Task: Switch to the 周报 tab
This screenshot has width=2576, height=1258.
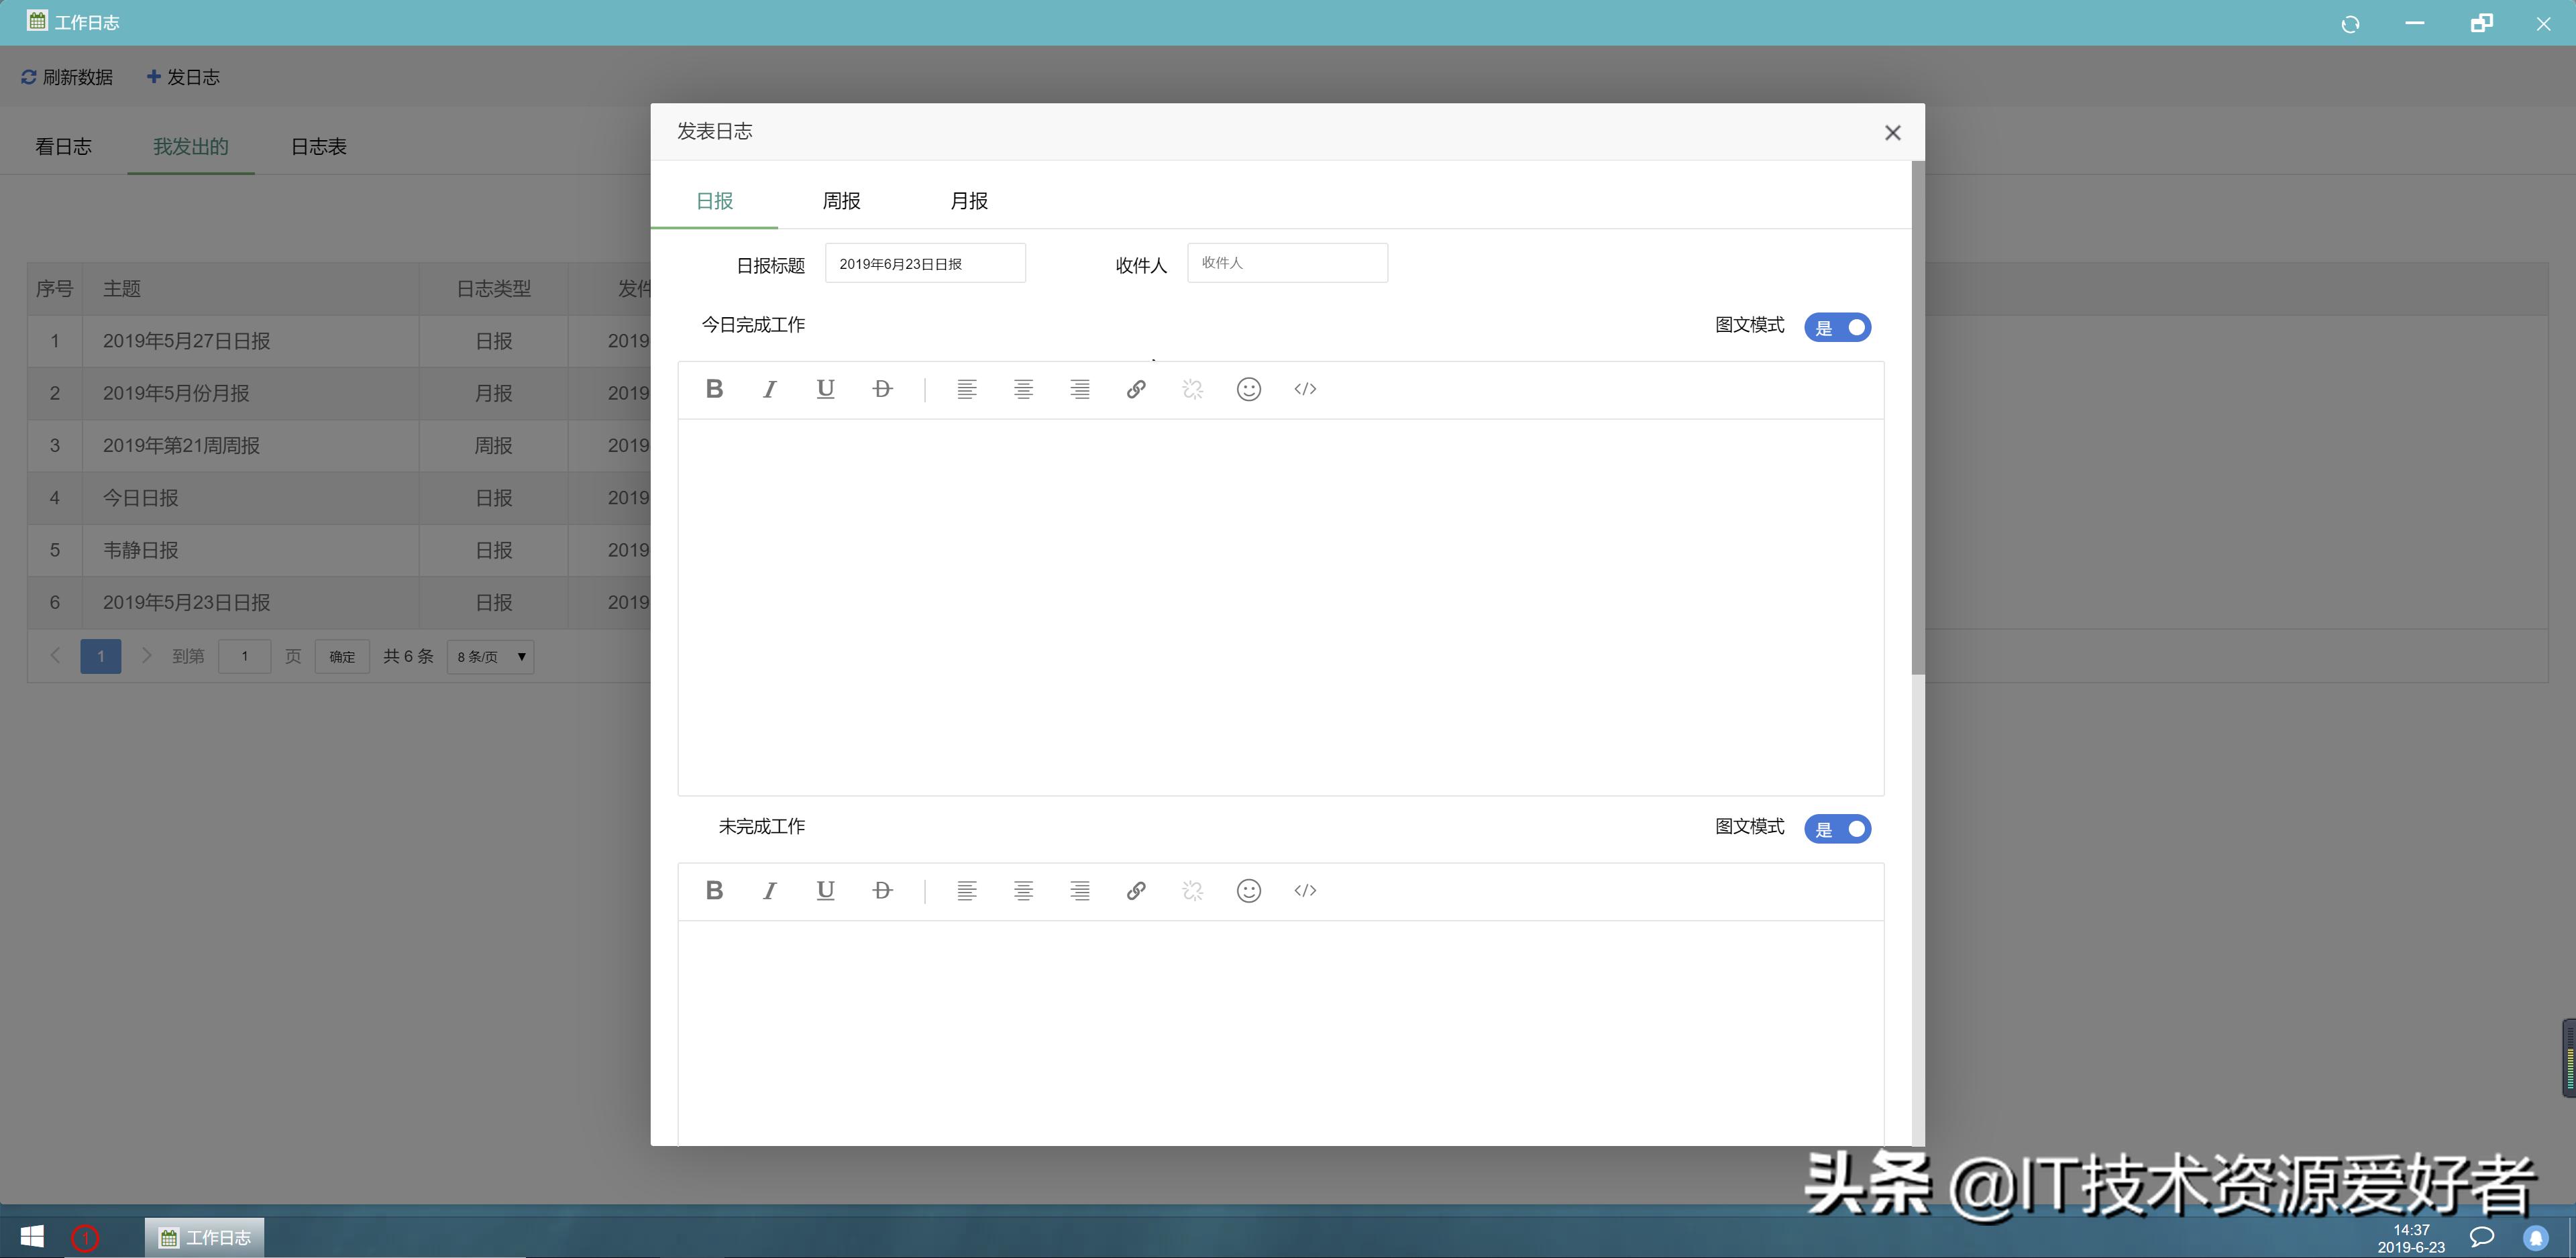Action: pyautogui.click(x=841, y=200)
